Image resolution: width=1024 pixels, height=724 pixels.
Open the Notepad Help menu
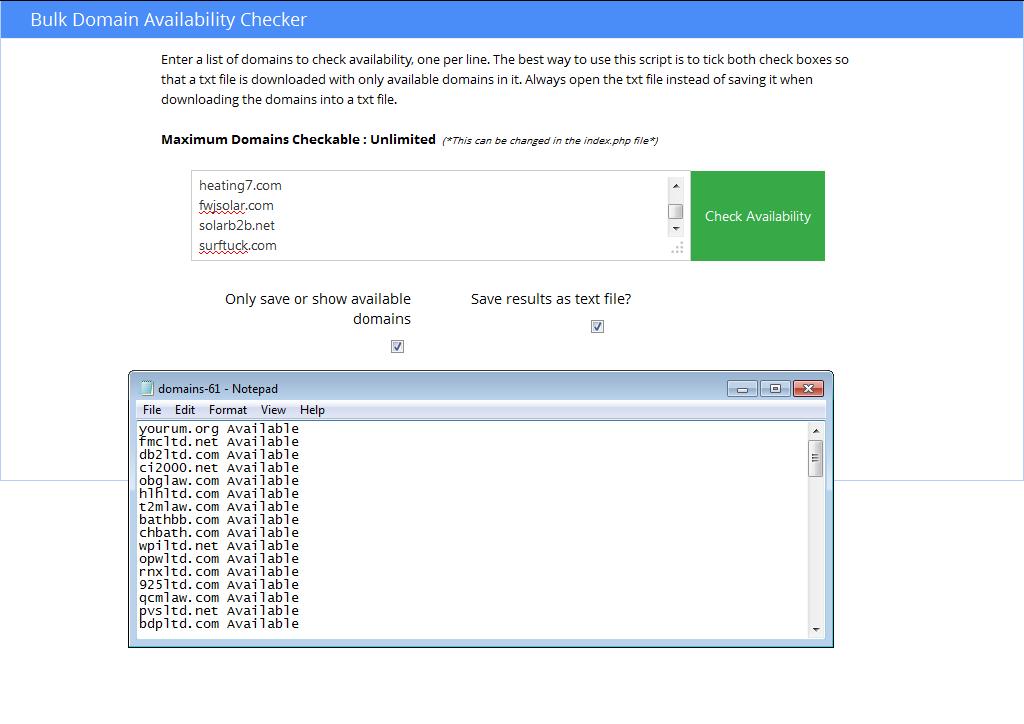[312, 410]
